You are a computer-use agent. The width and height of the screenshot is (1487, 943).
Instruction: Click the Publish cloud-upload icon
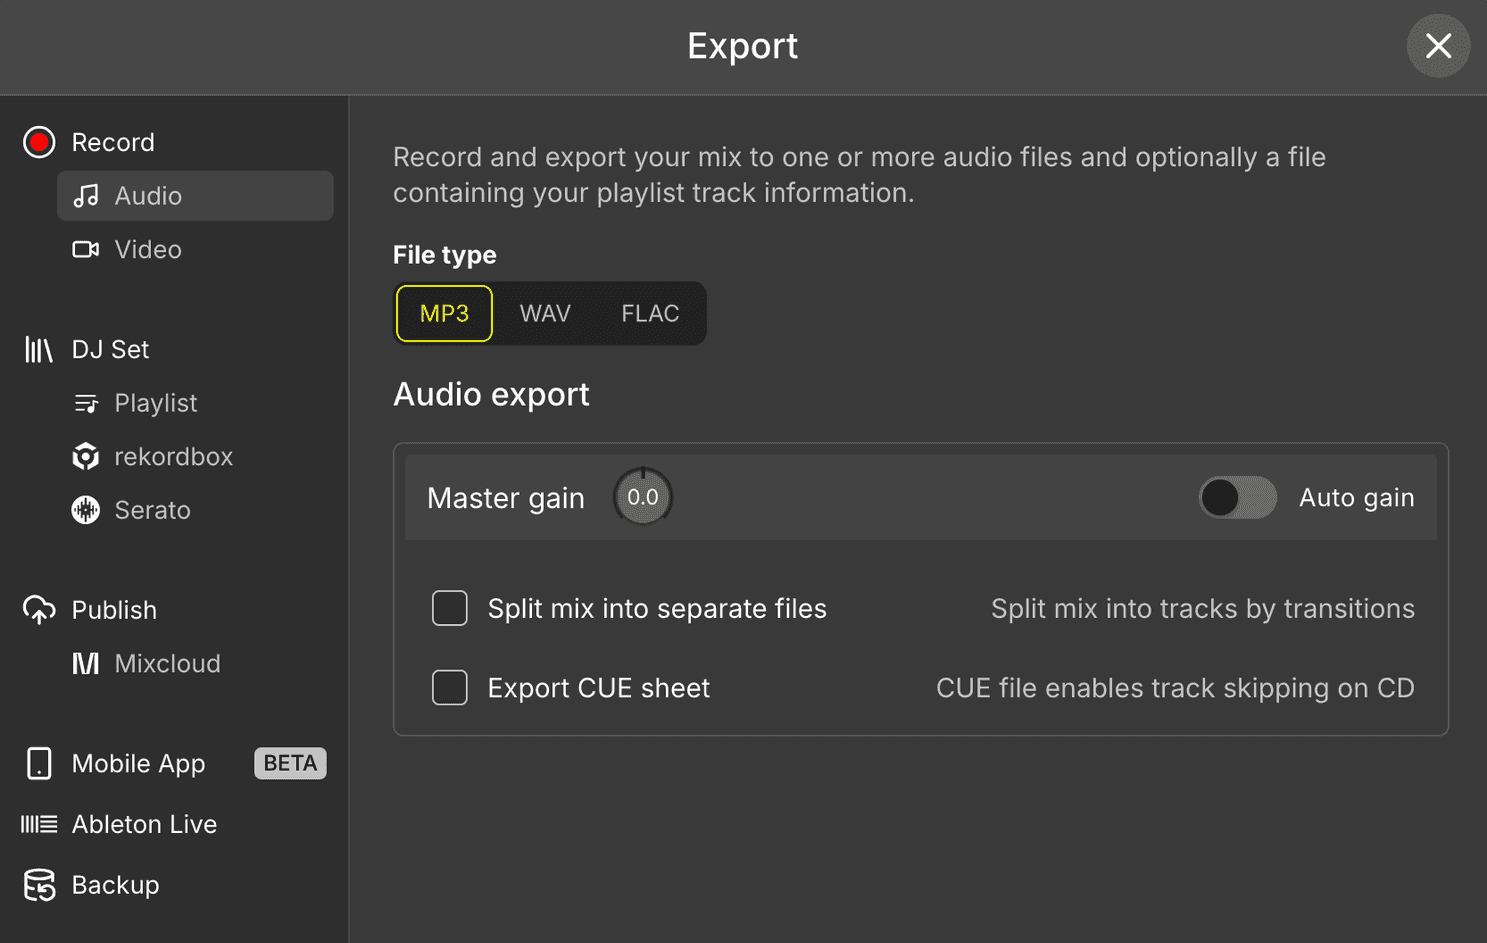click(x=38, y=610)
